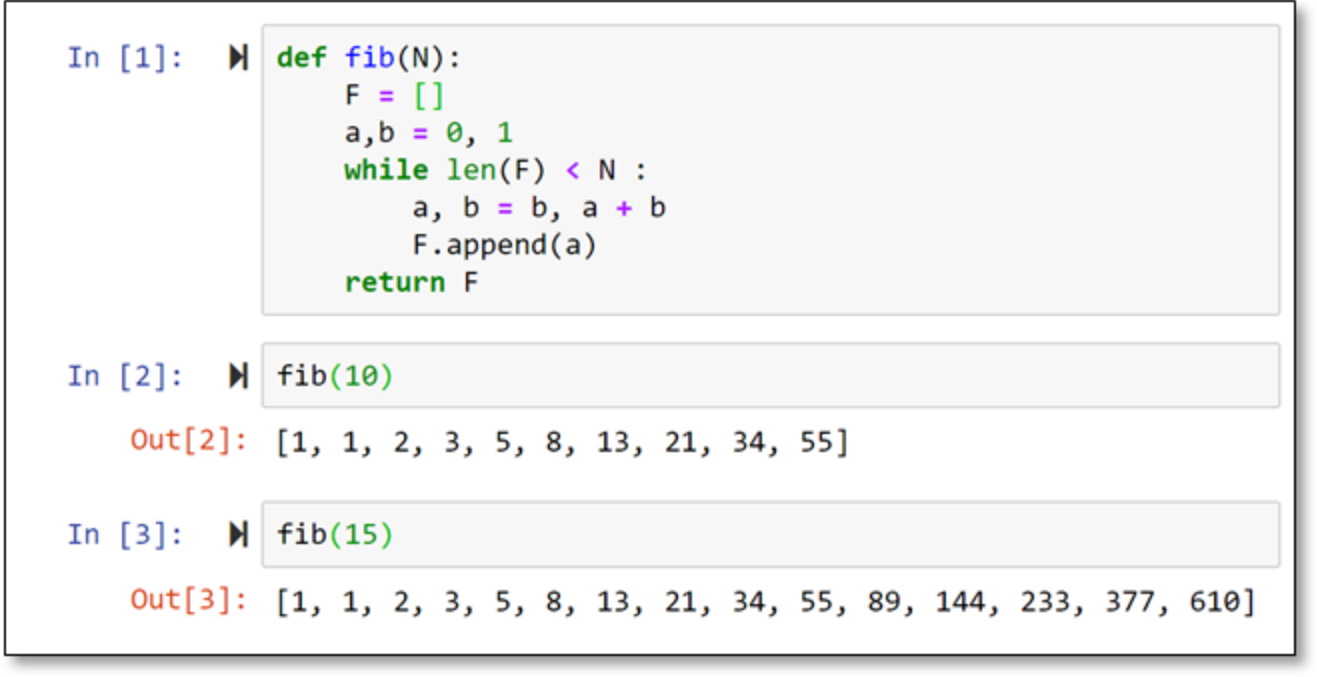Click the Out[3] output prompt label
The width and height of the screenshot is (1317, 677).
click(x=188, y=600)
